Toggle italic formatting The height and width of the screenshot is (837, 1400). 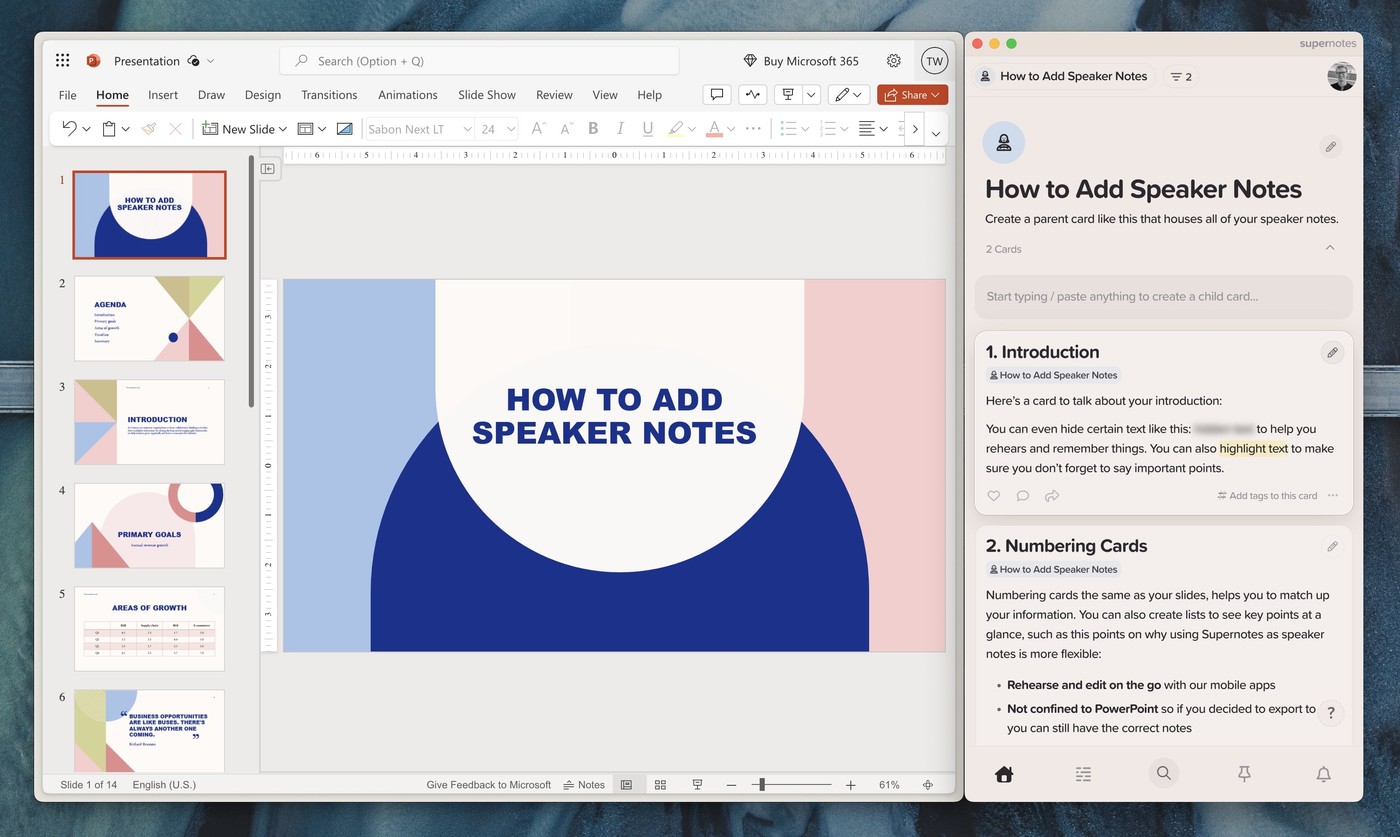pyautogui.click(x=621, y=128)
